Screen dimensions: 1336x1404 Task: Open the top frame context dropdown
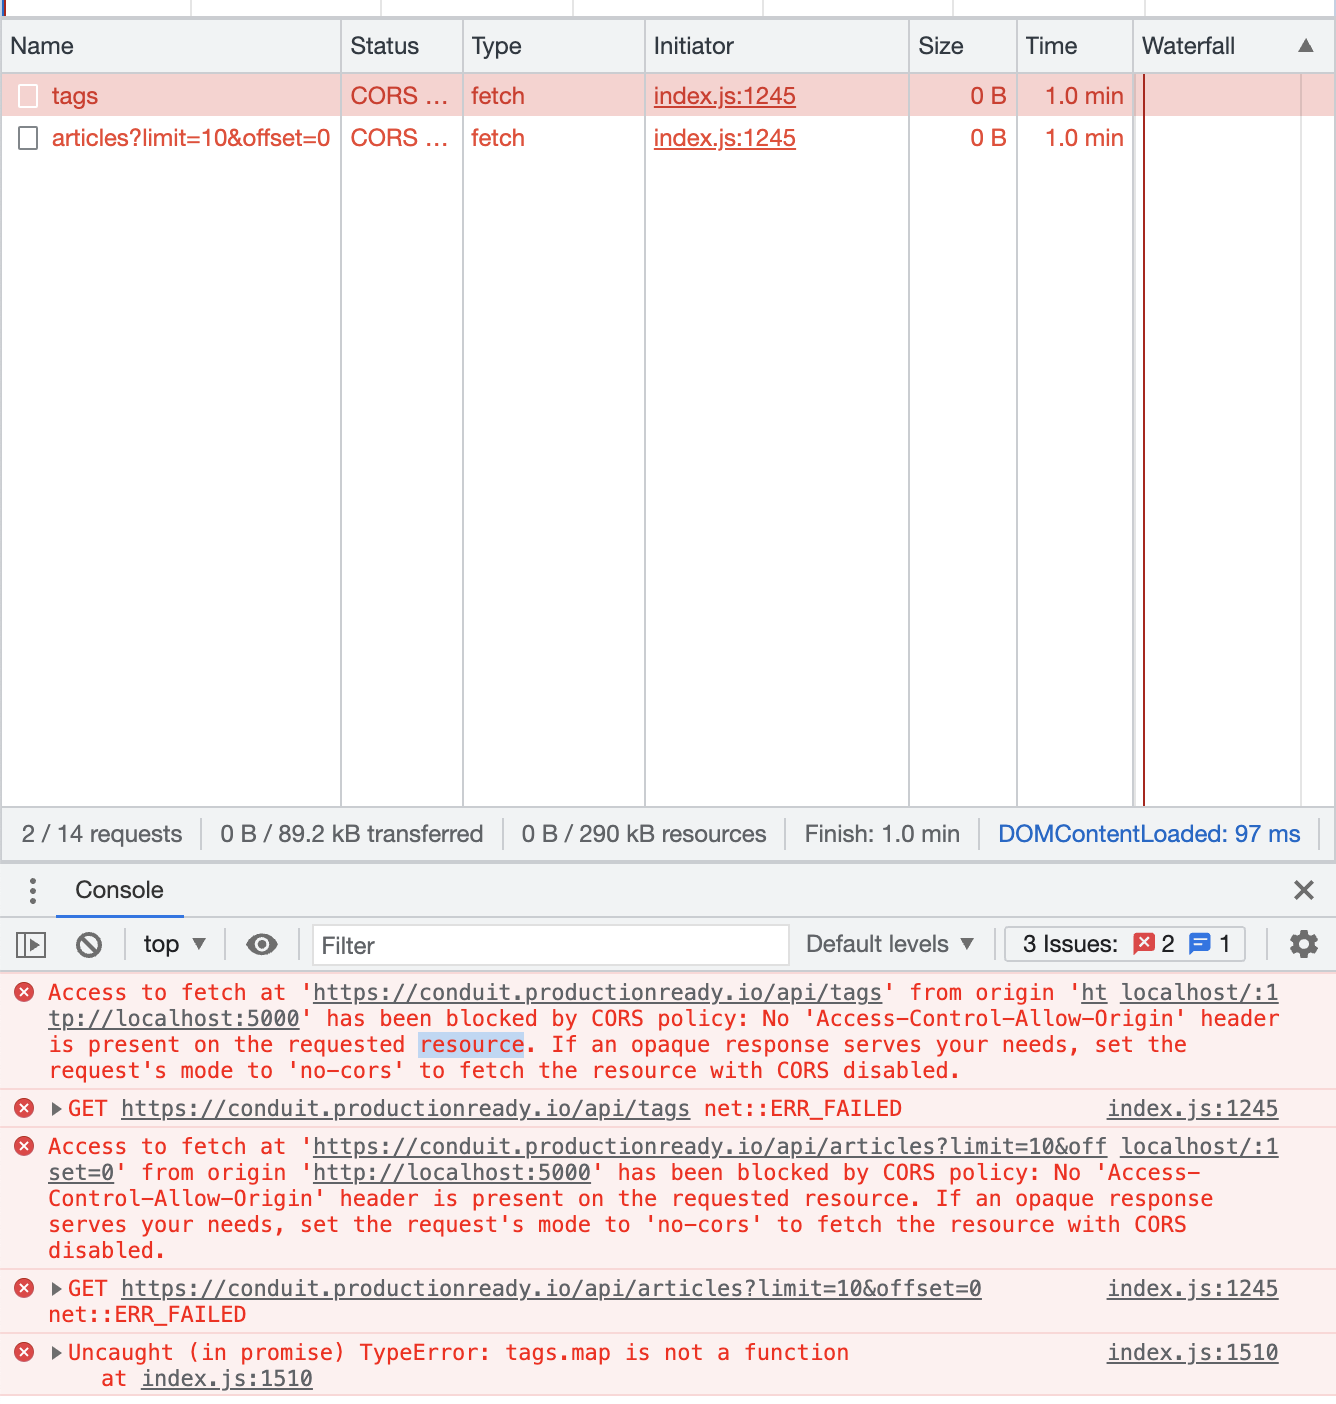173,944
